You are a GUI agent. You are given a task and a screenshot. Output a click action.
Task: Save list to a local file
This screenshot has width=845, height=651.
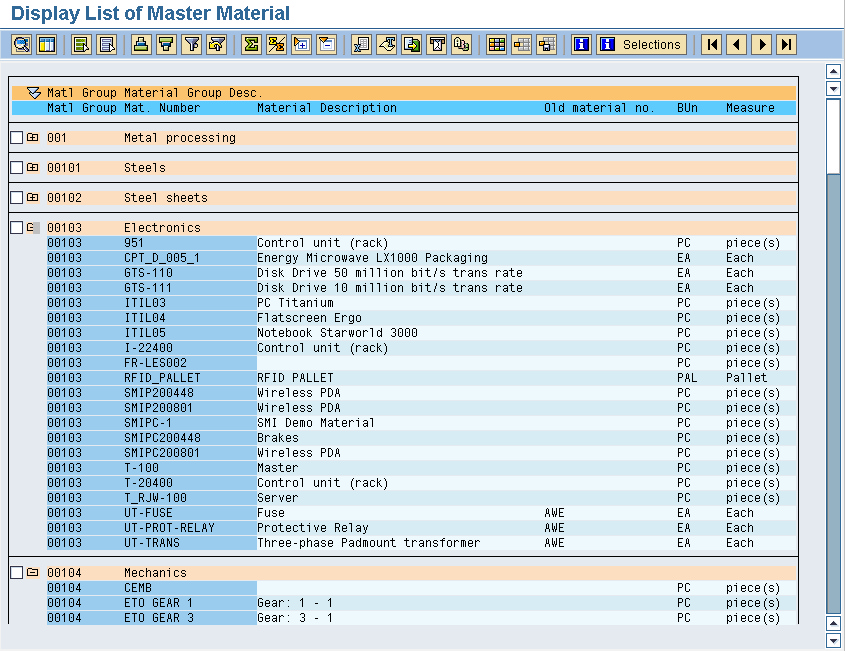(412, 44)
